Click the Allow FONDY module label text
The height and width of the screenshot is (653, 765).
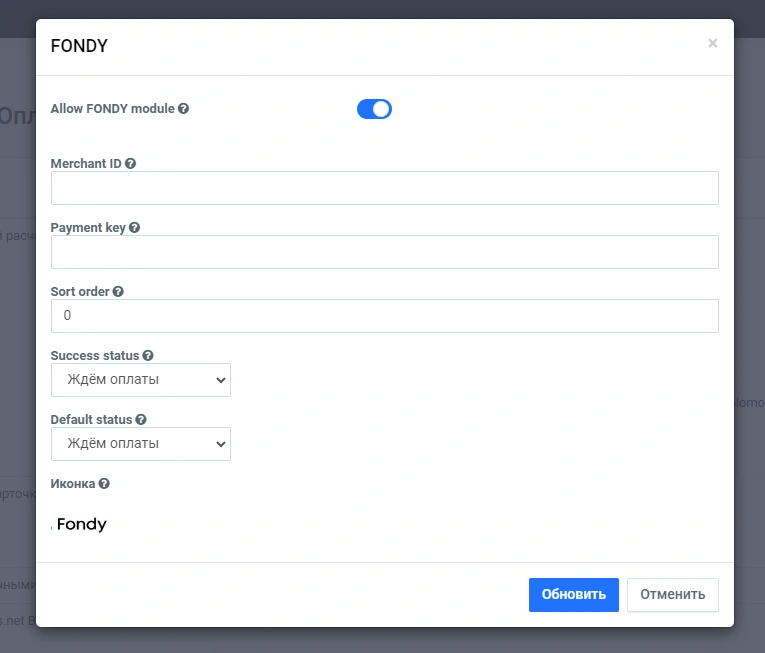point(112,109)
